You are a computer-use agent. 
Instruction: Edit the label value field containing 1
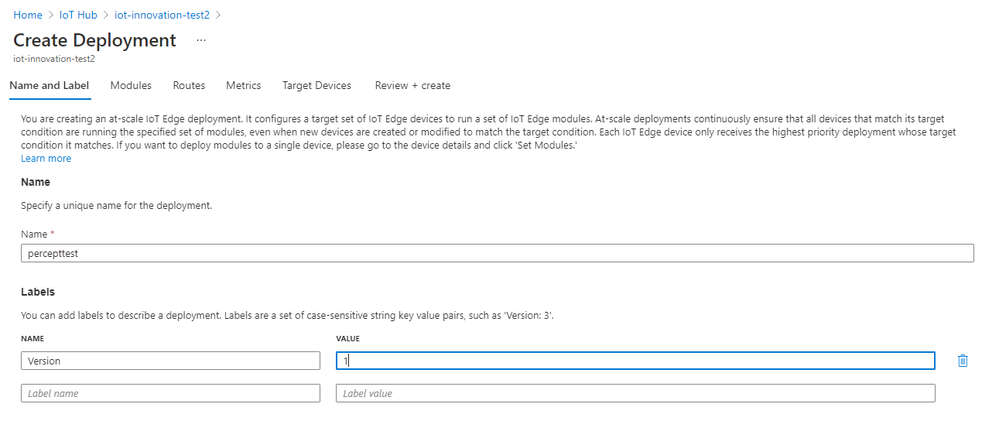635,361
